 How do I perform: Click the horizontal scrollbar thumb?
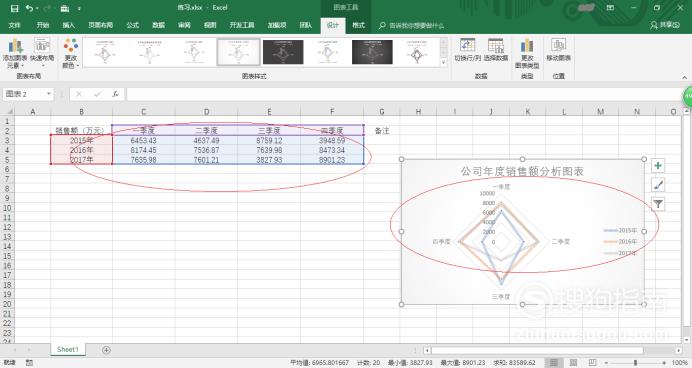click(x=537, y=350)
